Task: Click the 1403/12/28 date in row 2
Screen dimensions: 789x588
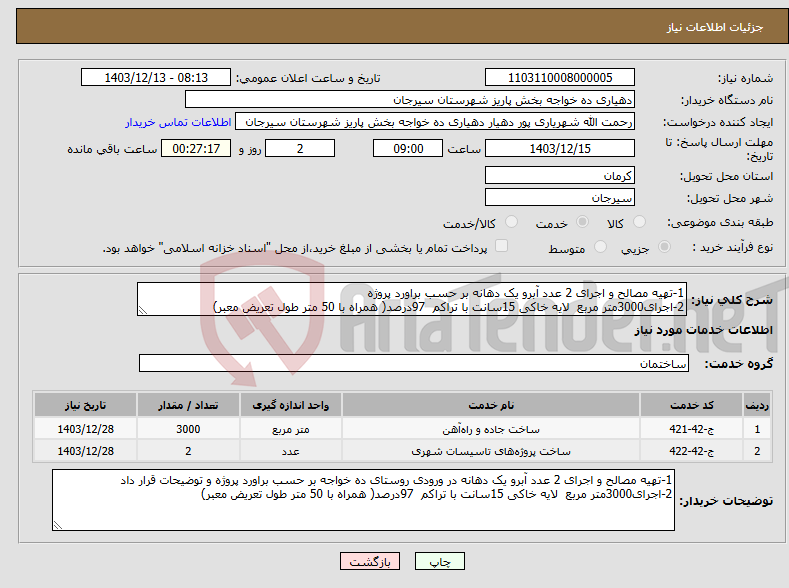Action: (86, 451)
